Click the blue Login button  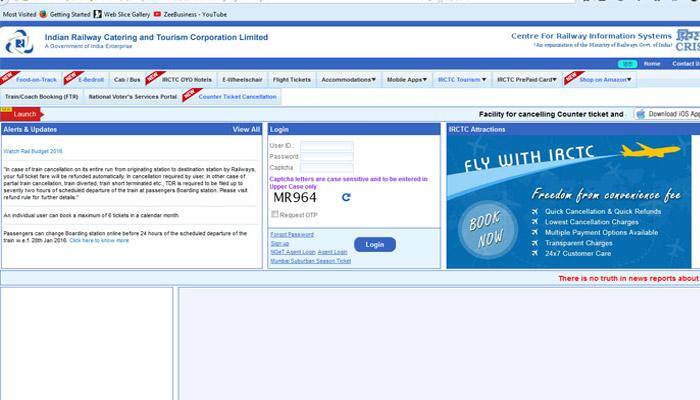coord(375,244)
